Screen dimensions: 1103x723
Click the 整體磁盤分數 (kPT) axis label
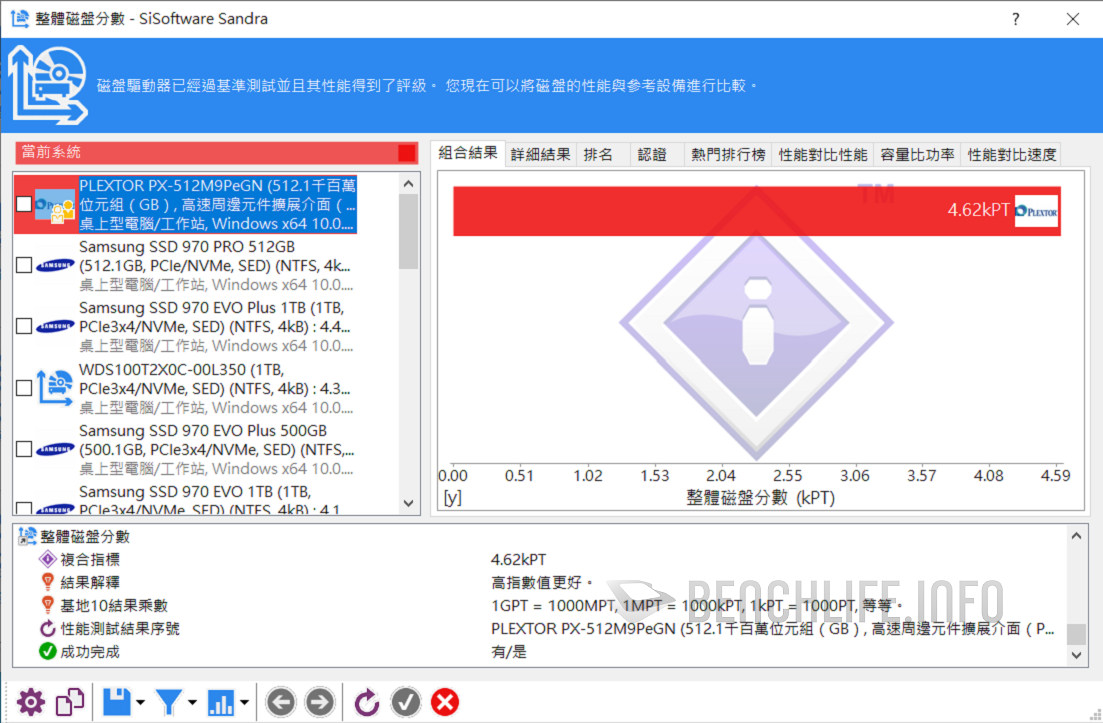[x=760, y=498]
